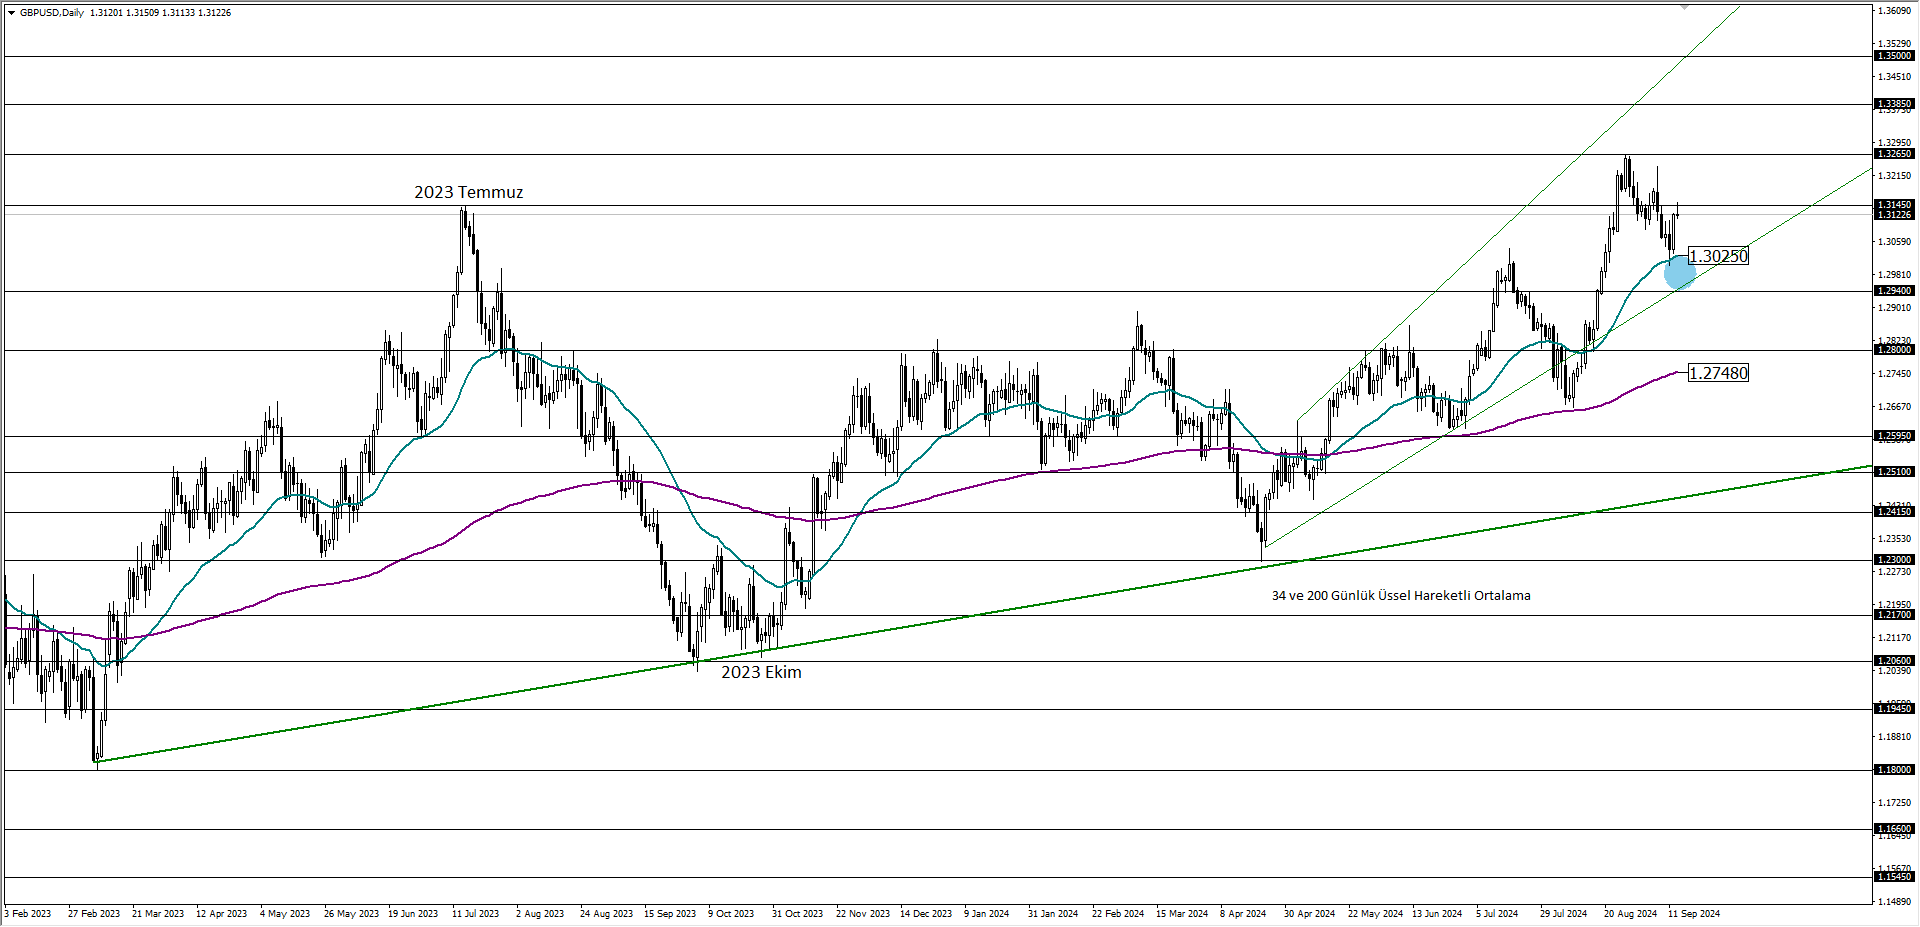The width and height of the screenshot is (1920, 927).
Task: Click the 1.33850 horizontal level price tag
Action: pos(1894,104)
